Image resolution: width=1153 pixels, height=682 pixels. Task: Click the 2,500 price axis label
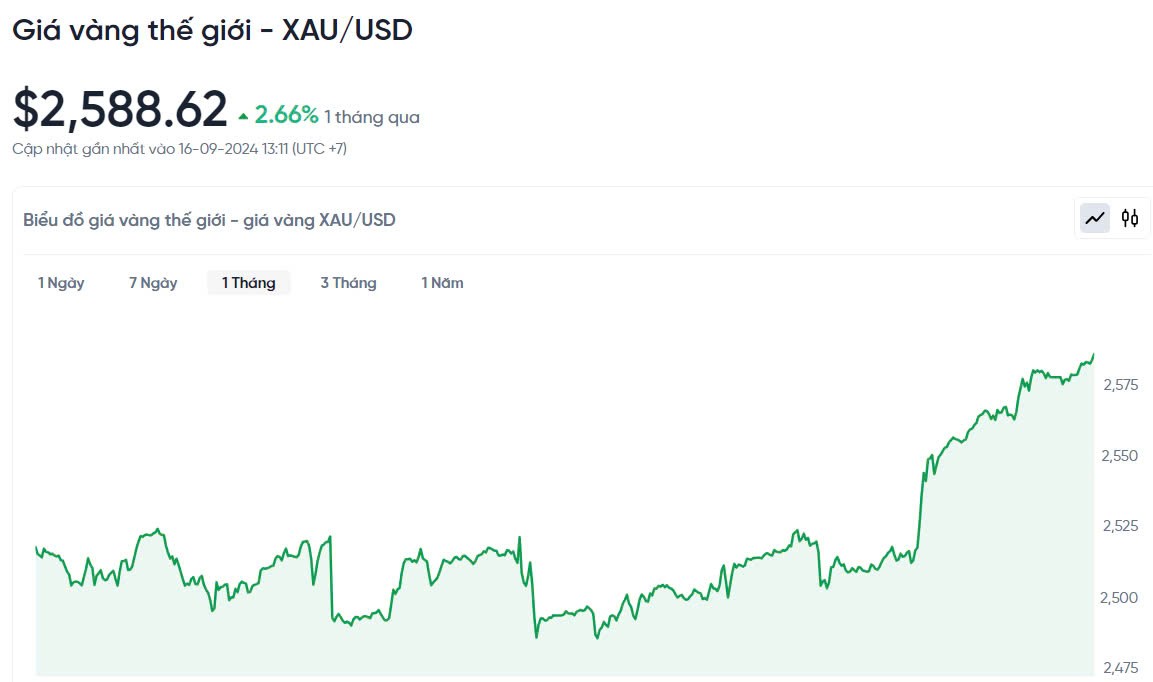tap(1120, 597)
